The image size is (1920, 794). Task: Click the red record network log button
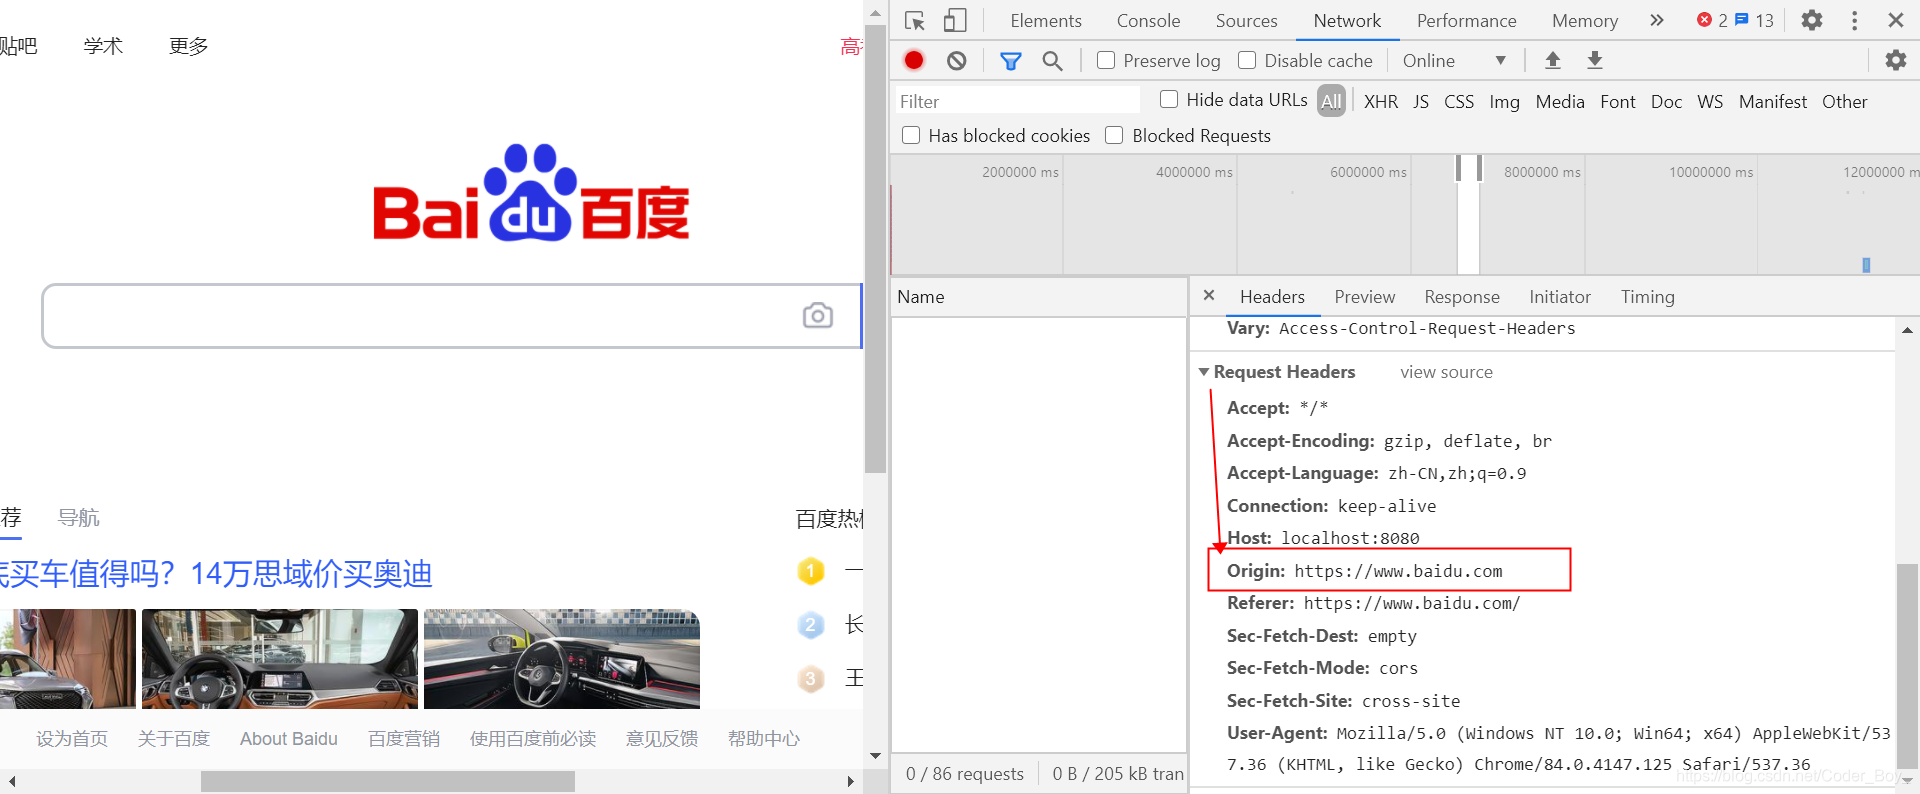point(914,60)
